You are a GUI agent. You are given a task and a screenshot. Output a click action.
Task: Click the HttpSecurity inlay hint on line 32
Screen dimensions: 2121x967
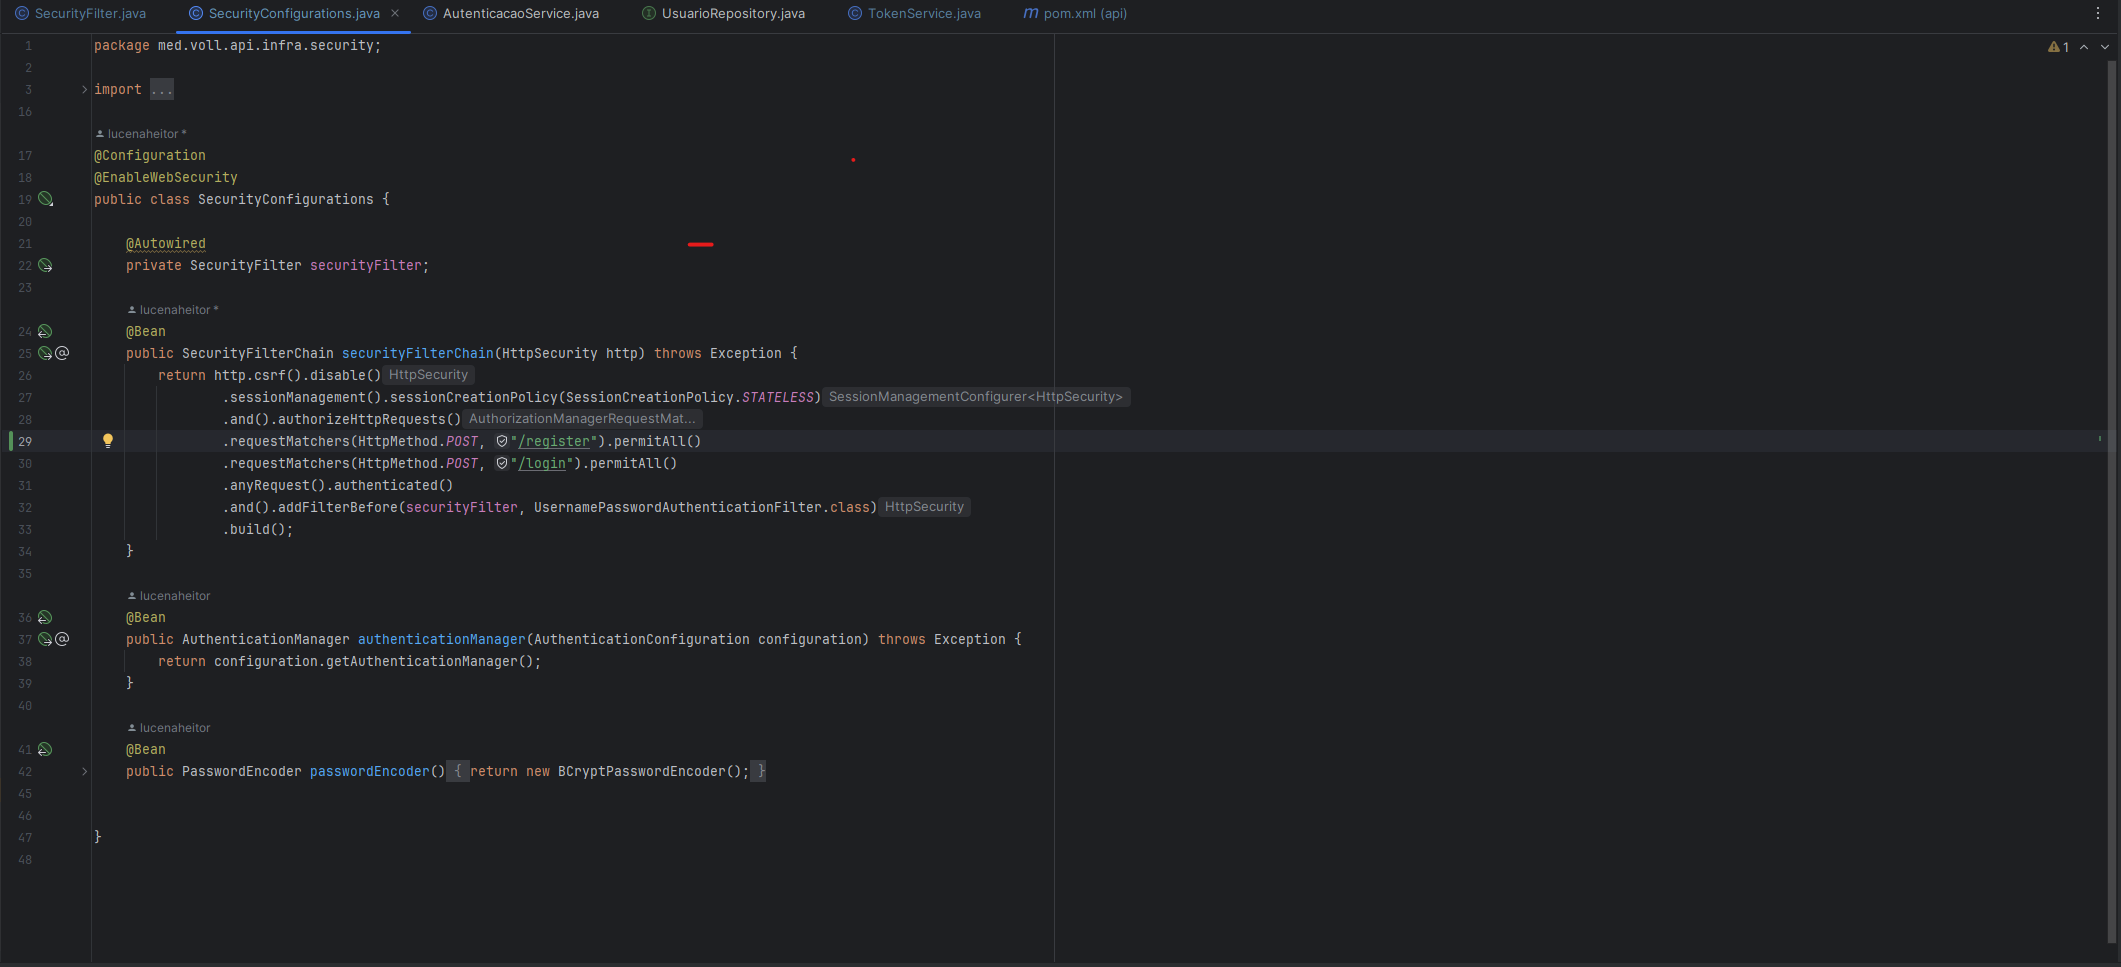point(924,507)
